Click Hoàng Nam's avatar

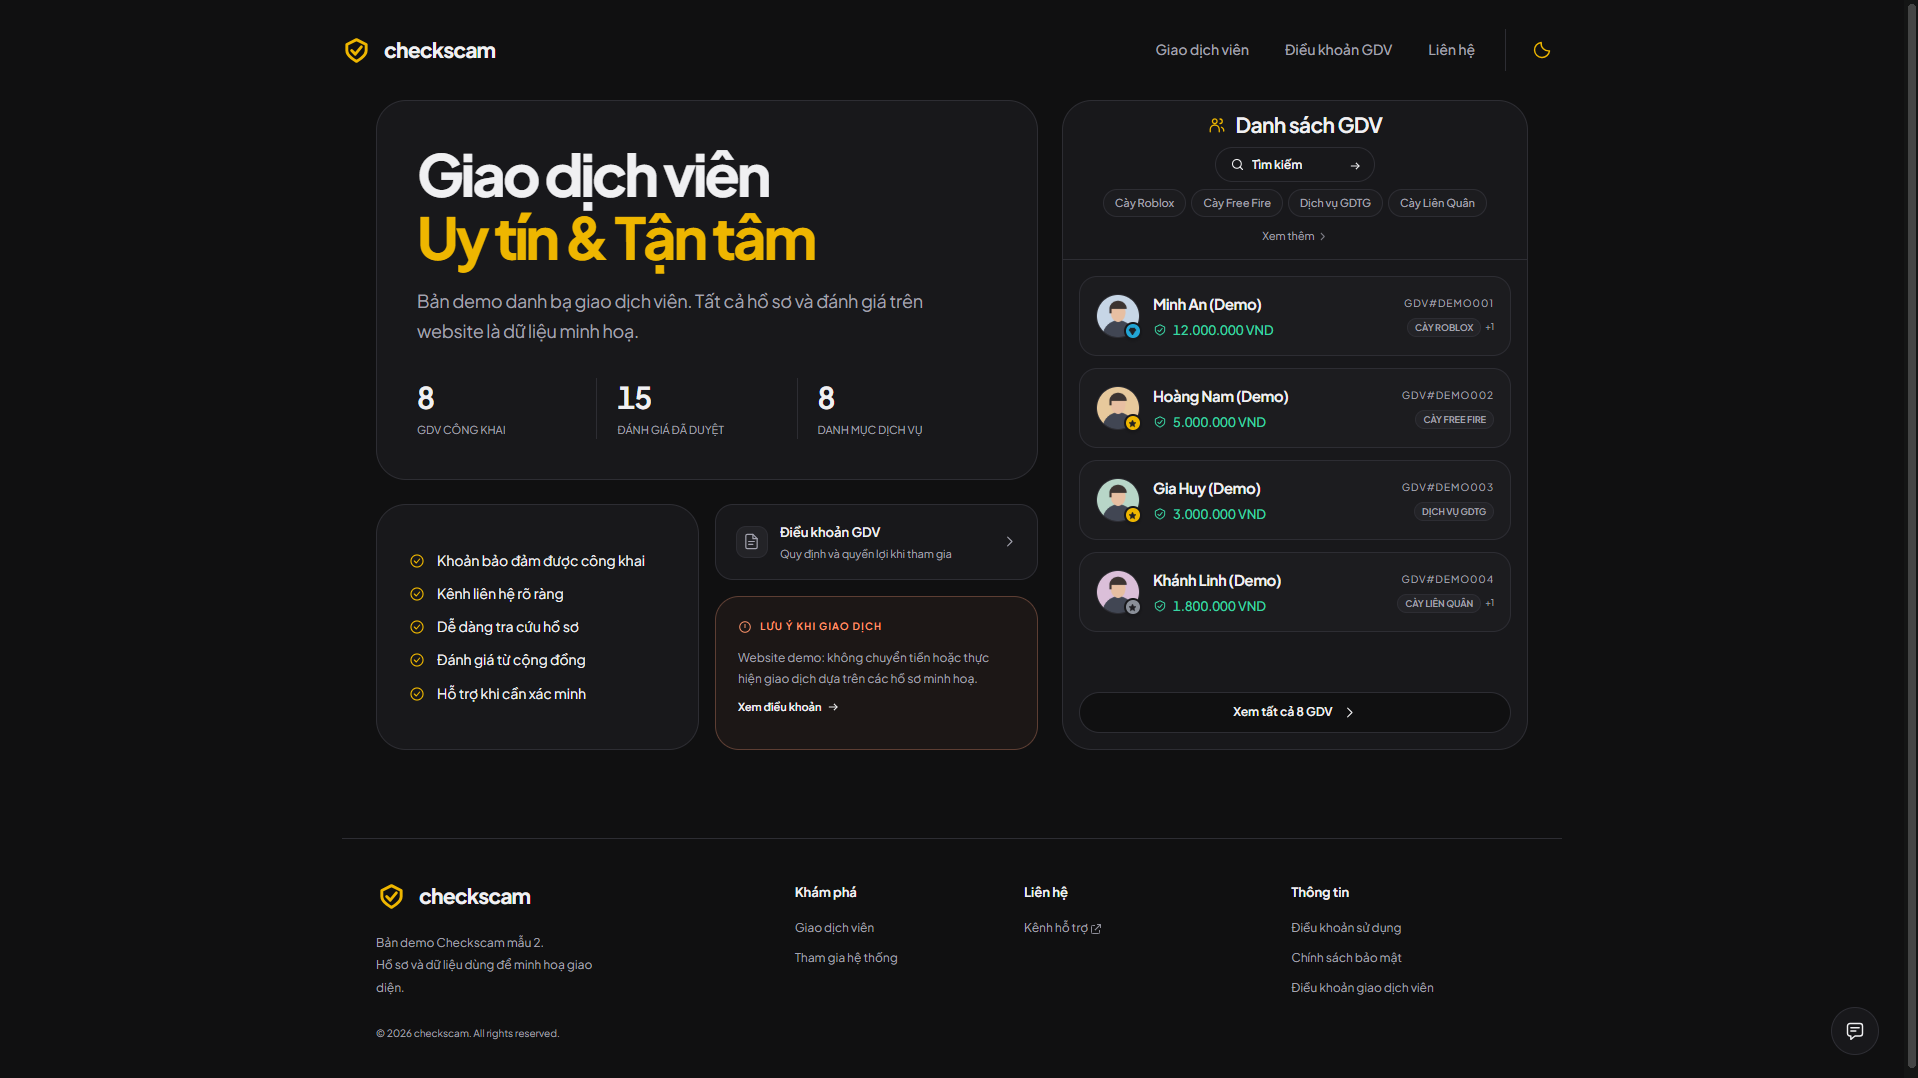tap(1118, 408)
